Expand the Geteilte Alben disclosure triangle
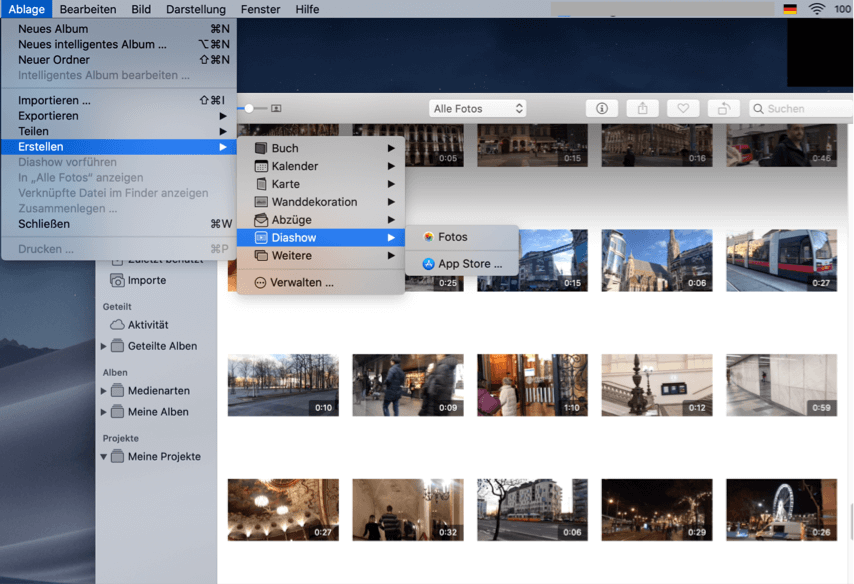This screenshot has width=854, height=584. (104, 347)
